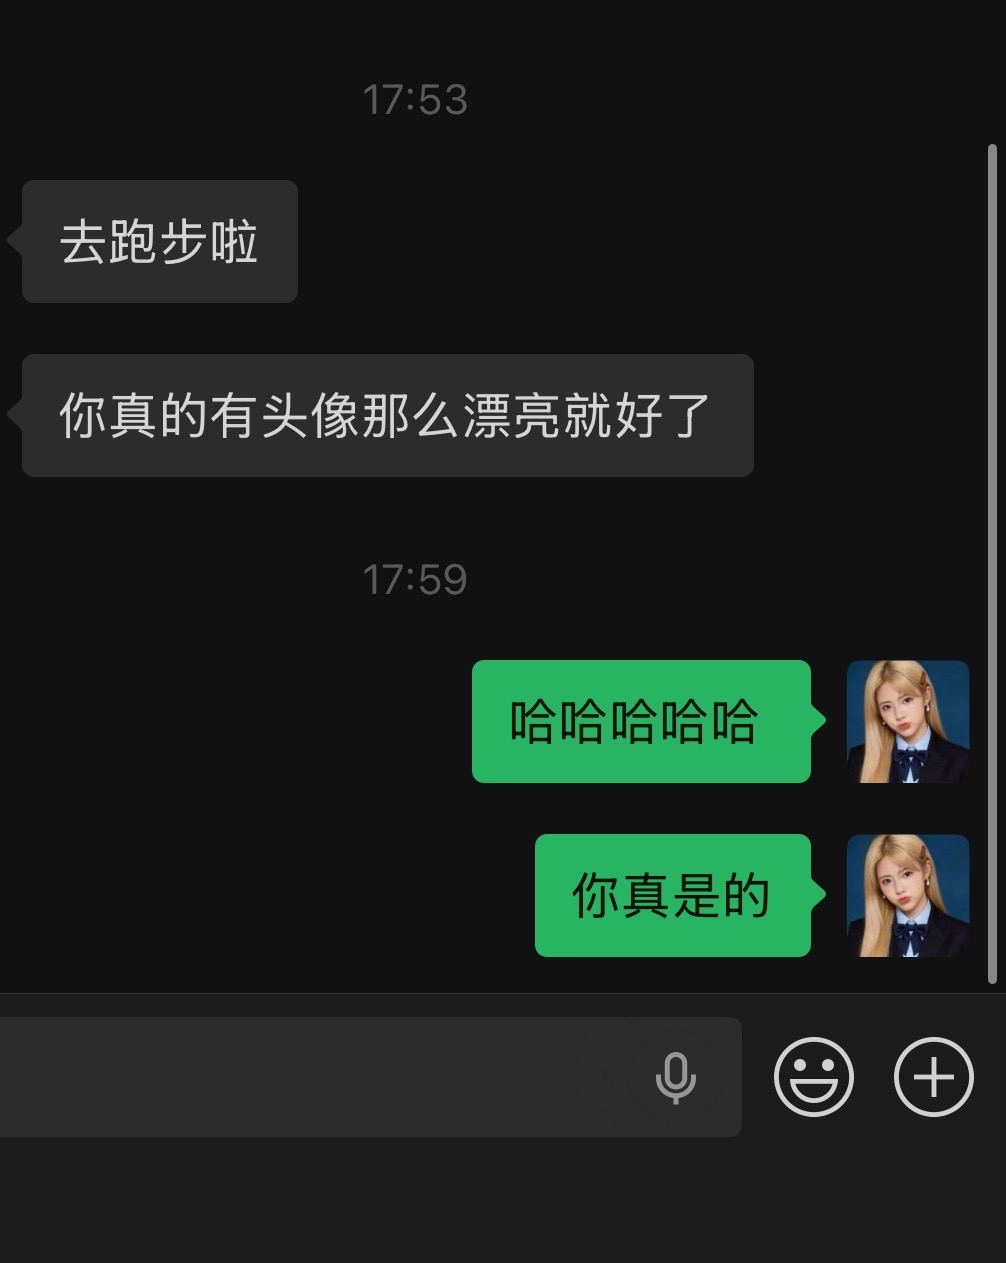This screenshot has height=1263, width=1006.
Task: Open the emoji smiley sticker panel
Action: pos(814,1077)
